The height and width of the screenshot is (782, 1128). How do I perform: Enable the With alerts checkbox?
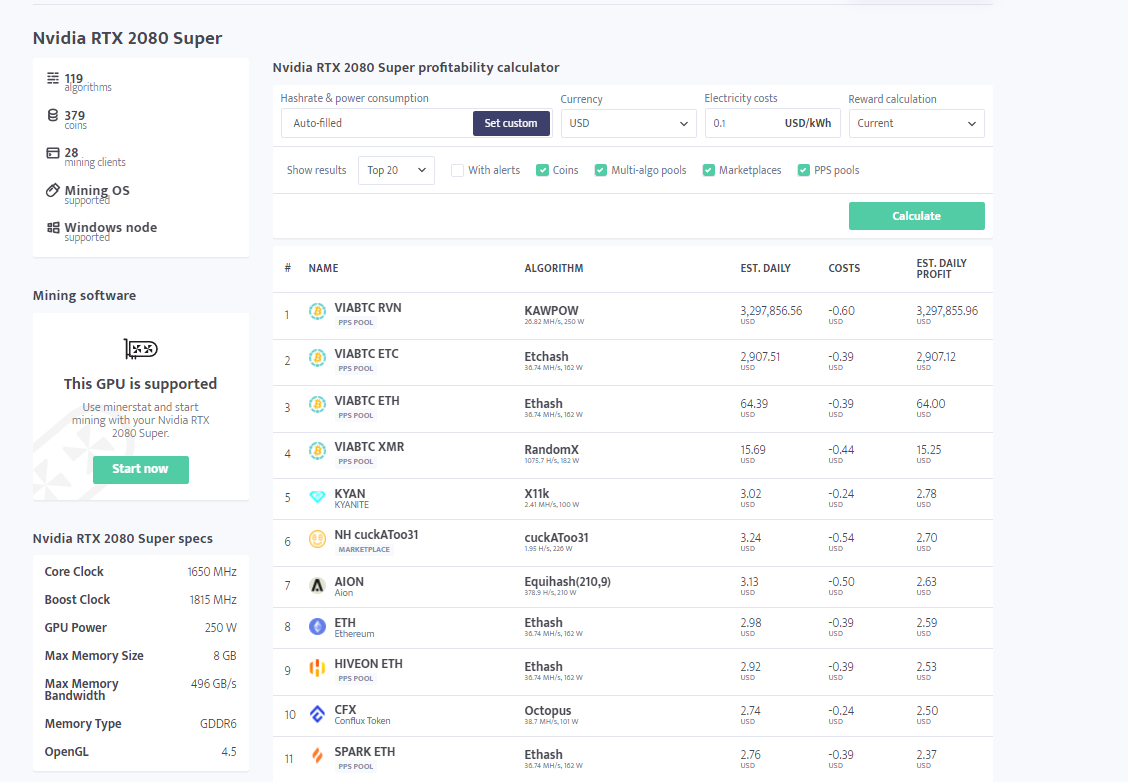457,171
